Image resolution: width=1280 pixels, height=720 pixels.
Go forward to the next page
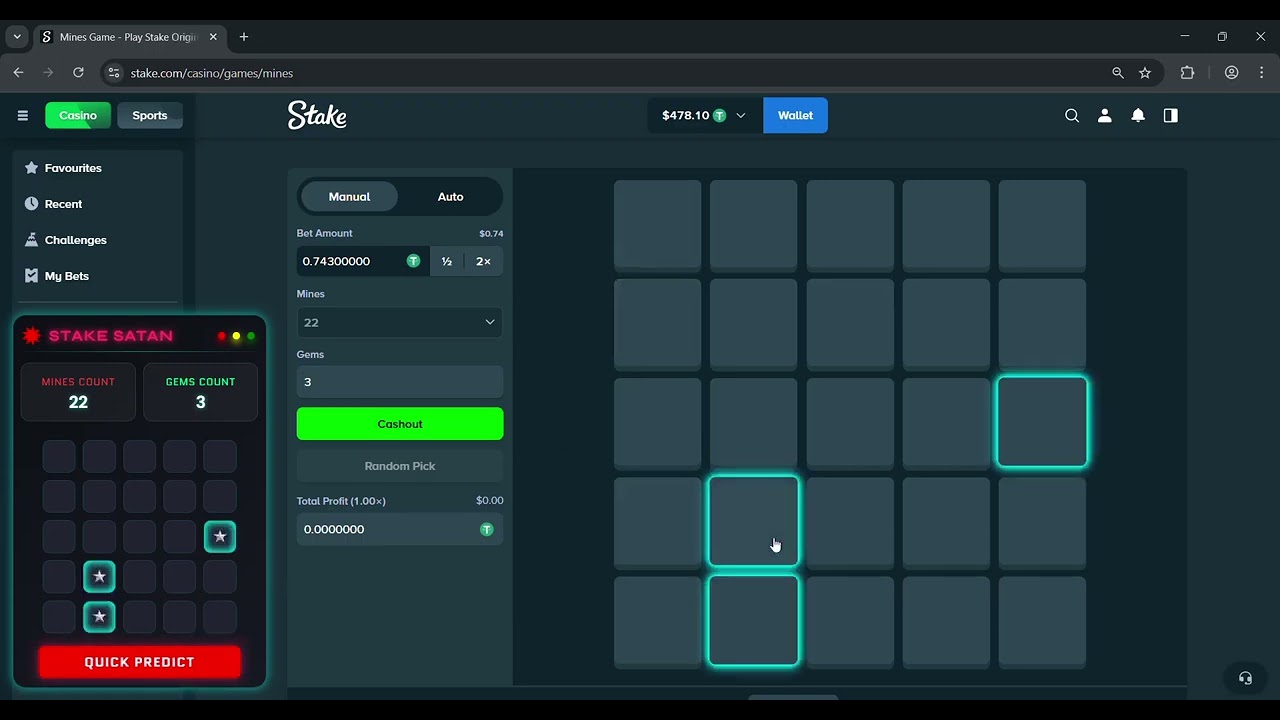click(x=48, y=73)
